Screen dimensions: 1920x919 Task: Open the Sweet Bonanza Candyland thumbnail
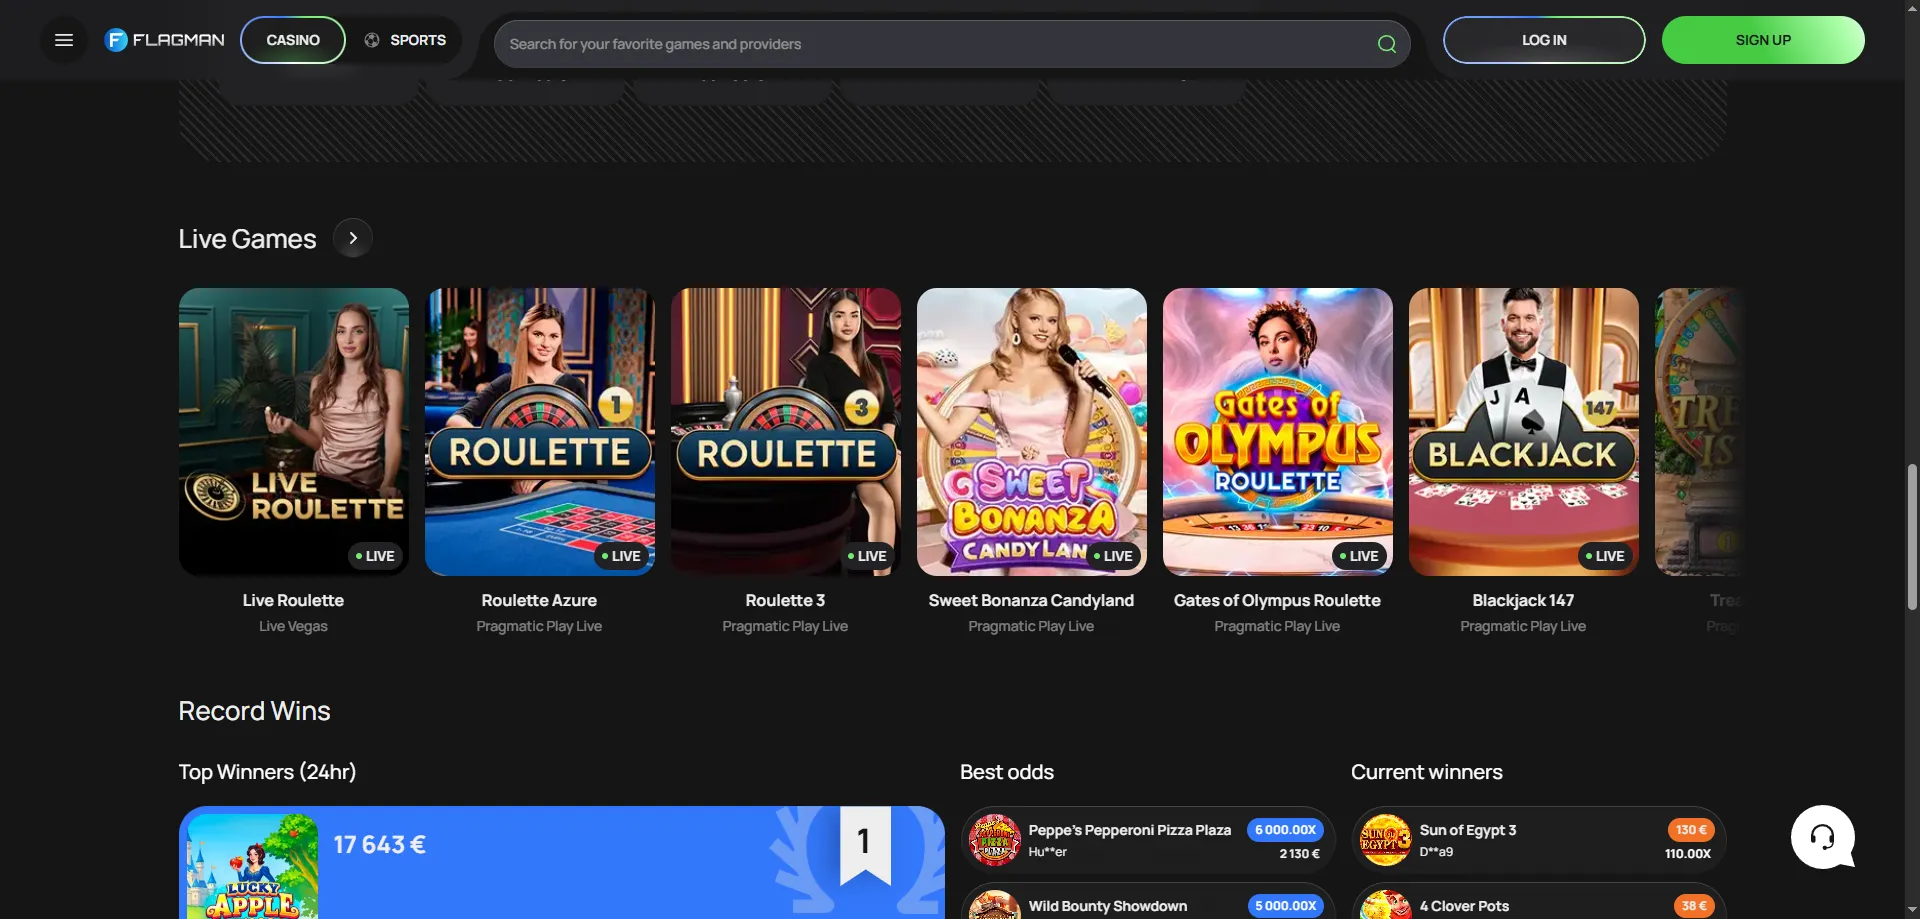[1032, 432]
